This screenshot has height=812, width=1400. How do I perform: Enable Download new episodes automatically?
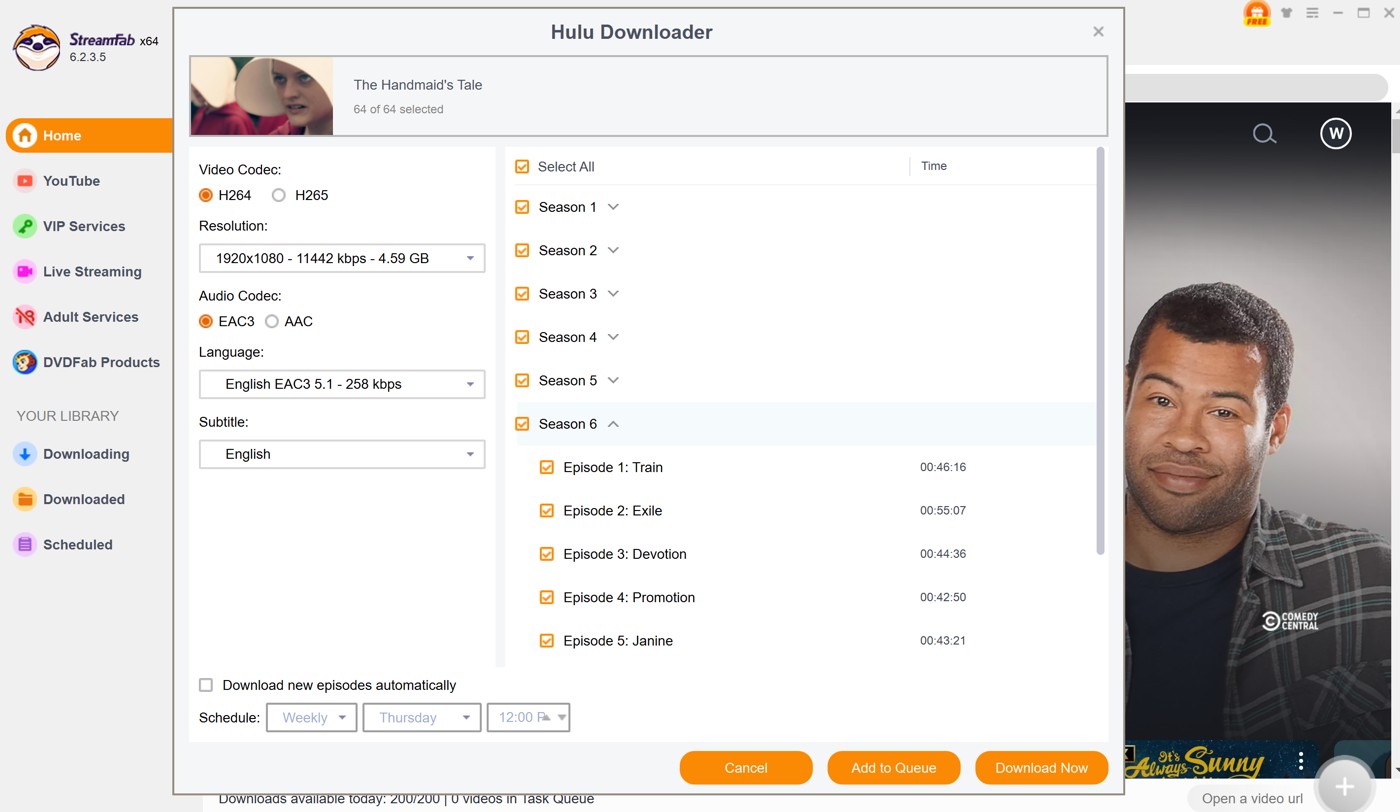pyautogui.click(x=206, y=685)
